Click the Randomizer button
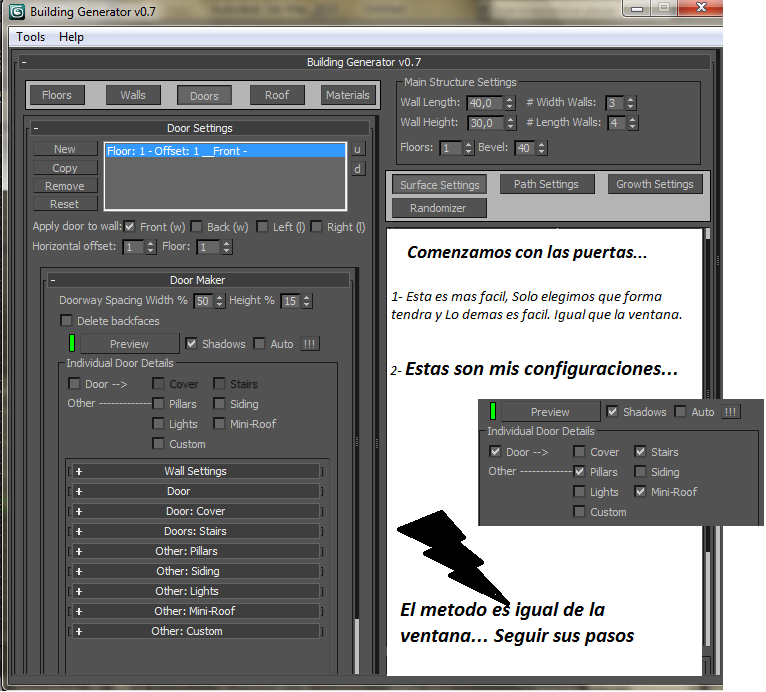The image size is (766, 692). click(437, 208)
